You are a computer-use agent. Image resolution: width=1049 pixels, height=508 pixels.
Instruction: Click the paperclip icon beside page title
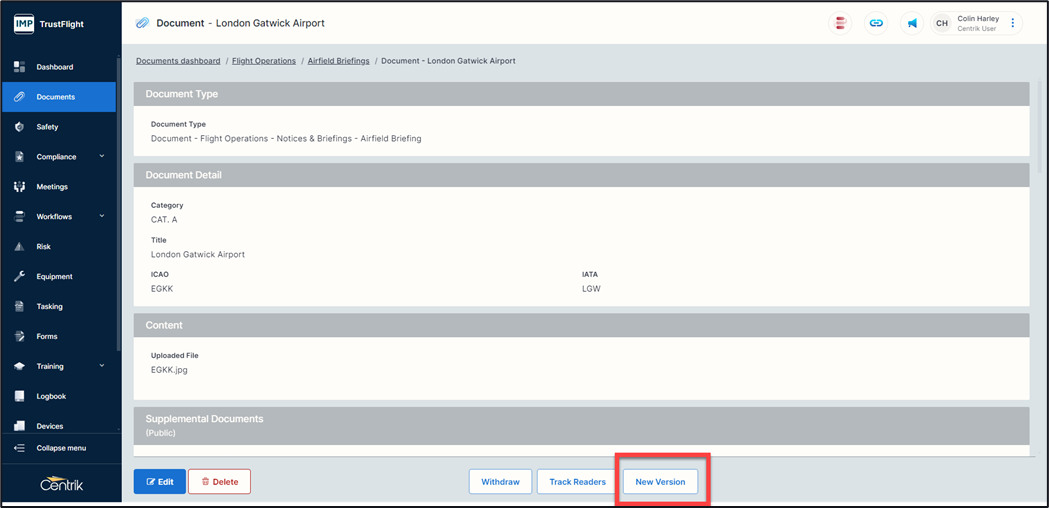pos(142,23)
